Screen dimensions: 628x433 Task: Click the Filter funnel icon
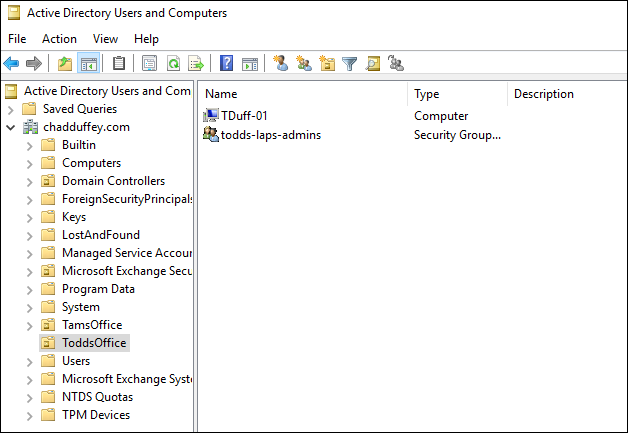coord(349,63)
